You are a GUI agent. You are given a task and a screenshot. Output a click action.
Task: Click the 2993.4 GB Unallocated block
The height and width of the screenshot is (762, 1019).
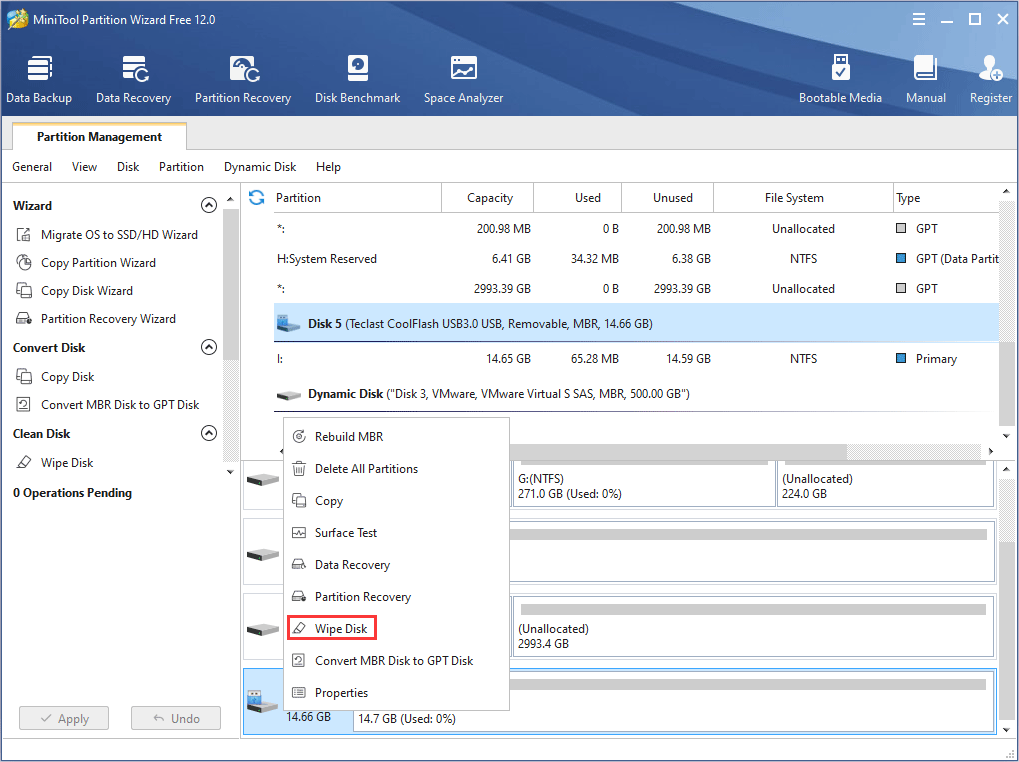pyautogui.click(x=754, y=627)
